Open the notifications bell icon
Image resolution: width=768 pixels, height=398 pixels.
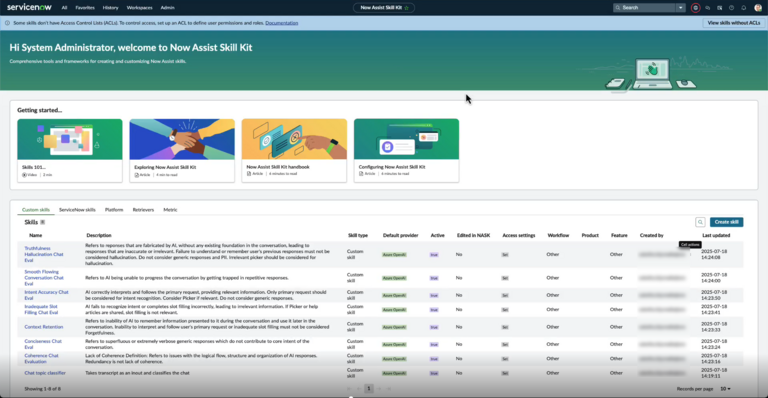click(x=744, y=8)
